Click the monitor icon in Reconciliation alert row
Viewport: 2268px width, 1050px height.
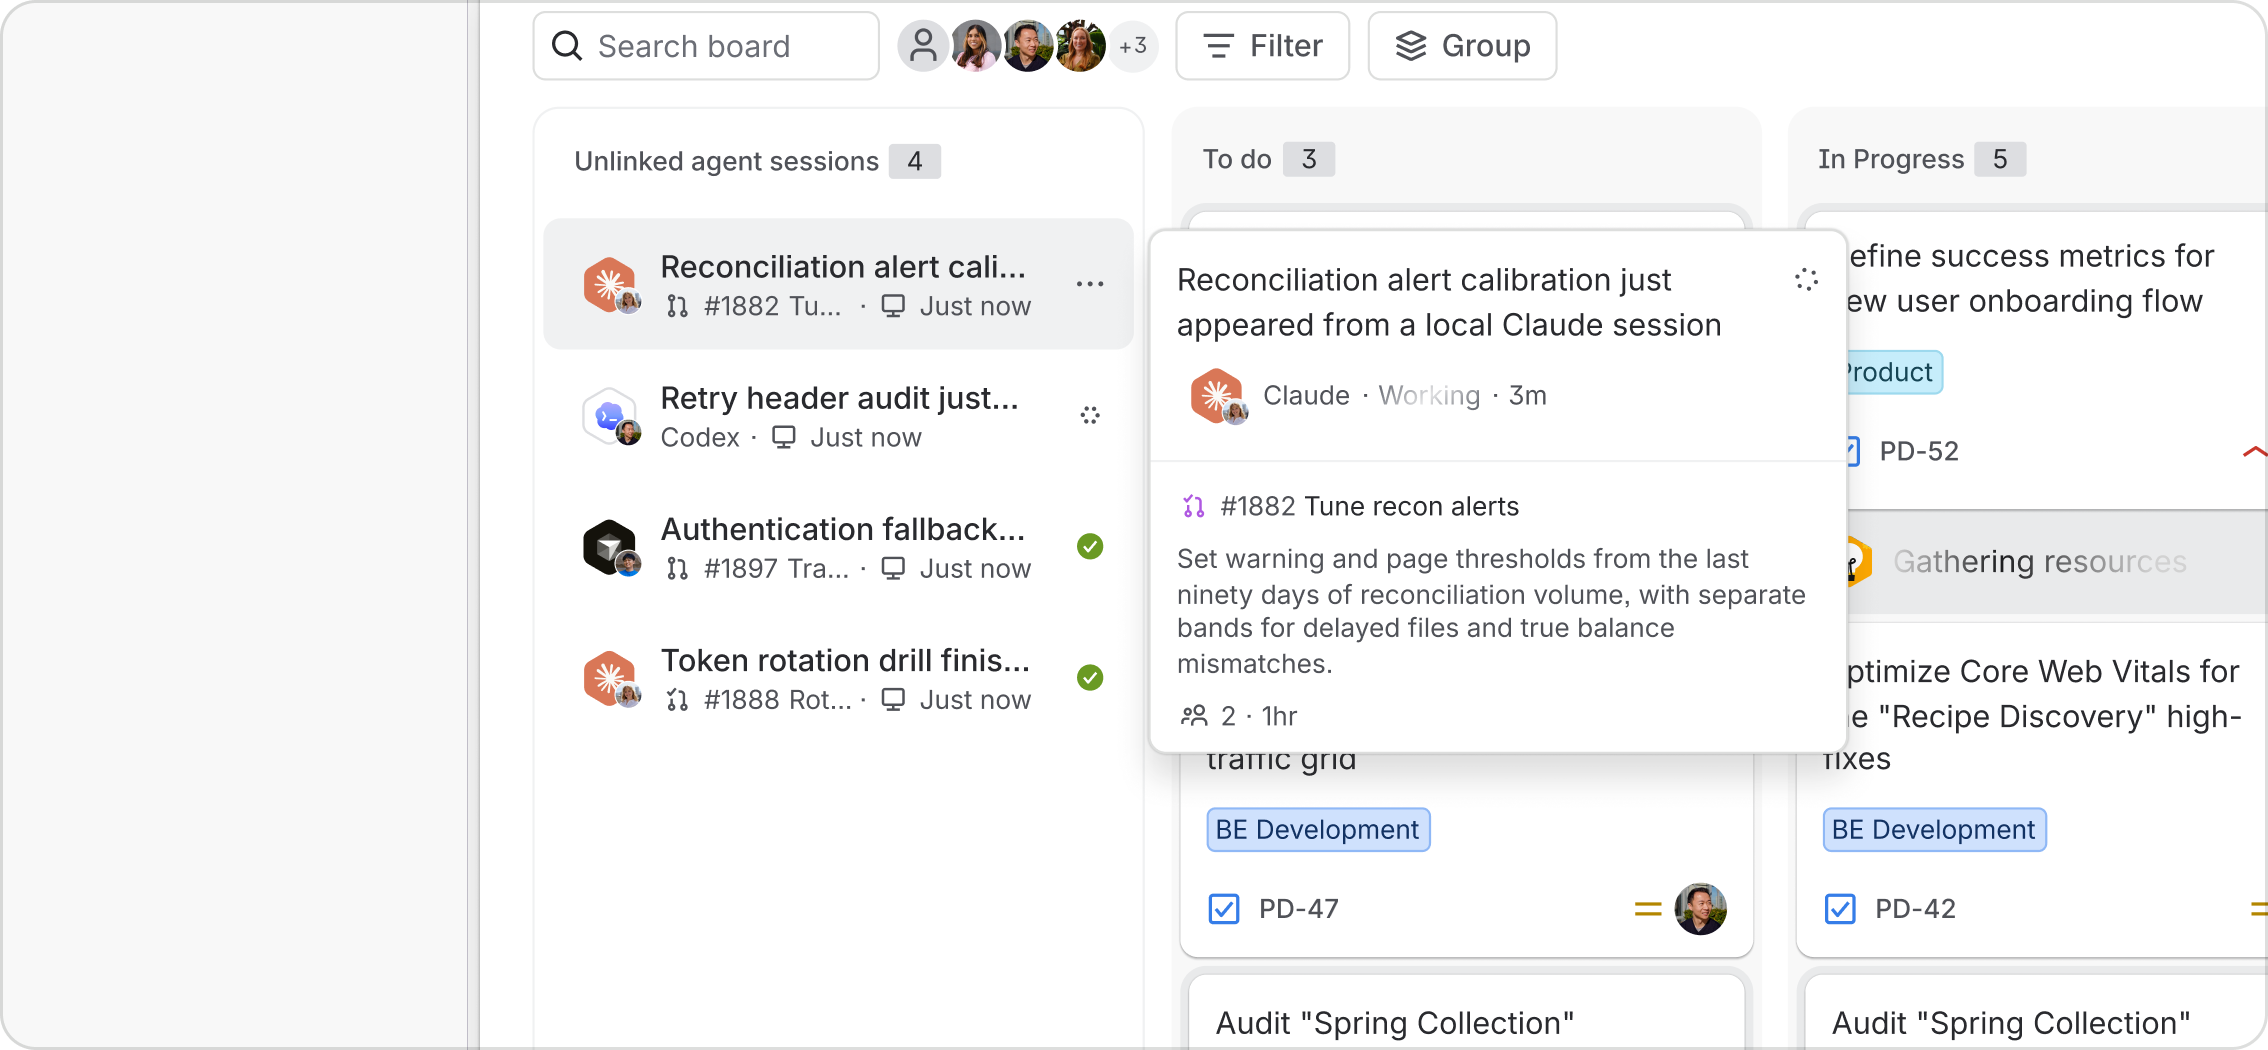pyautogui.click(x=893, y=306)
